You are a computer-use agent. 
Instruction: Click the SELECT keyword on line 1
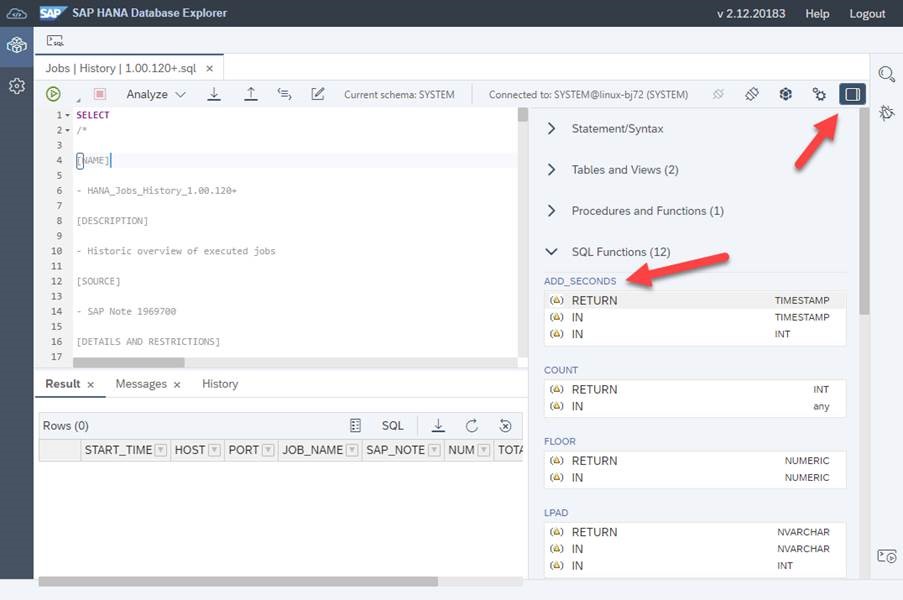click(93, 115)
